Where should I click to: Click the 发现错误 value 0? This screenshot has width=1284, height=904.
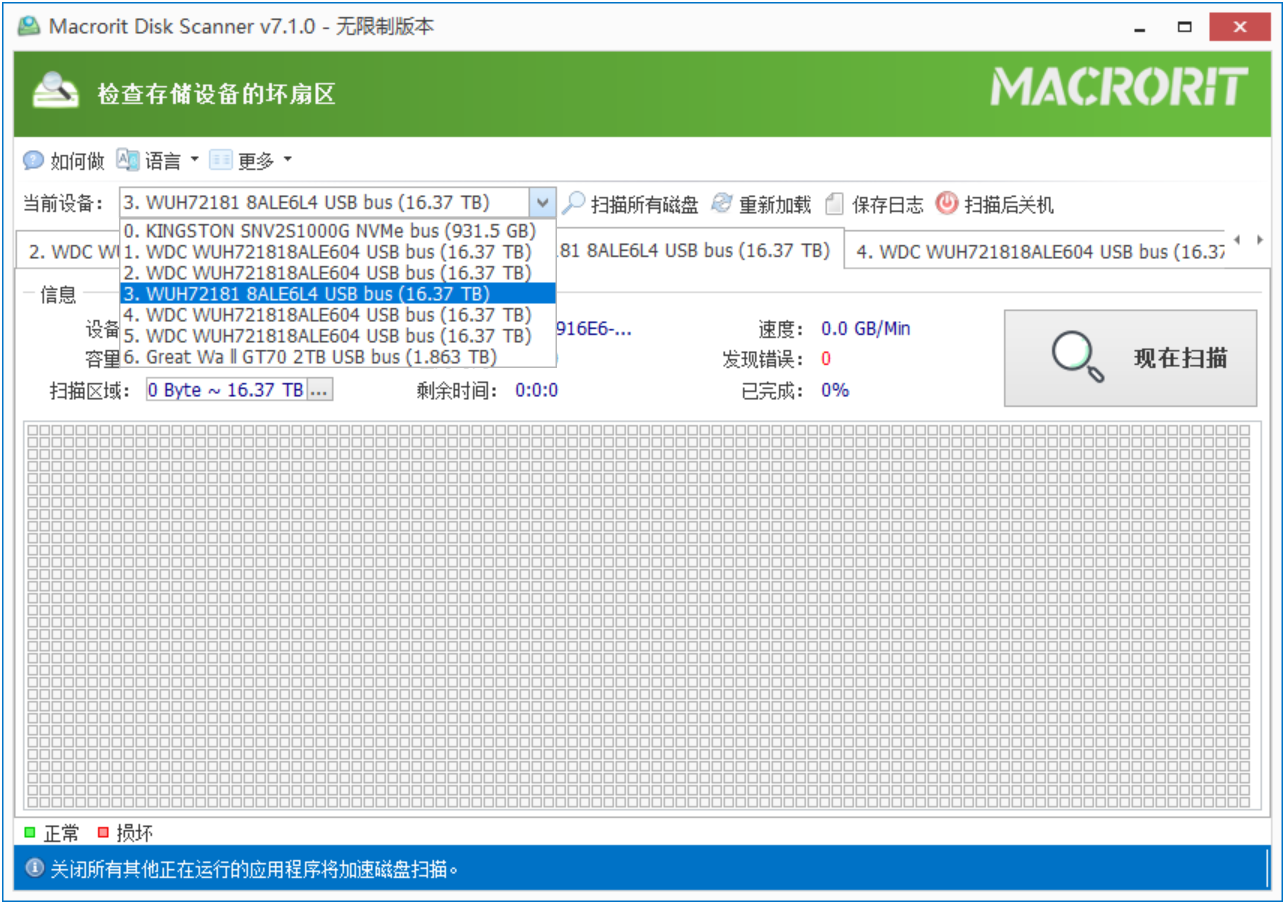pos(826,359)
